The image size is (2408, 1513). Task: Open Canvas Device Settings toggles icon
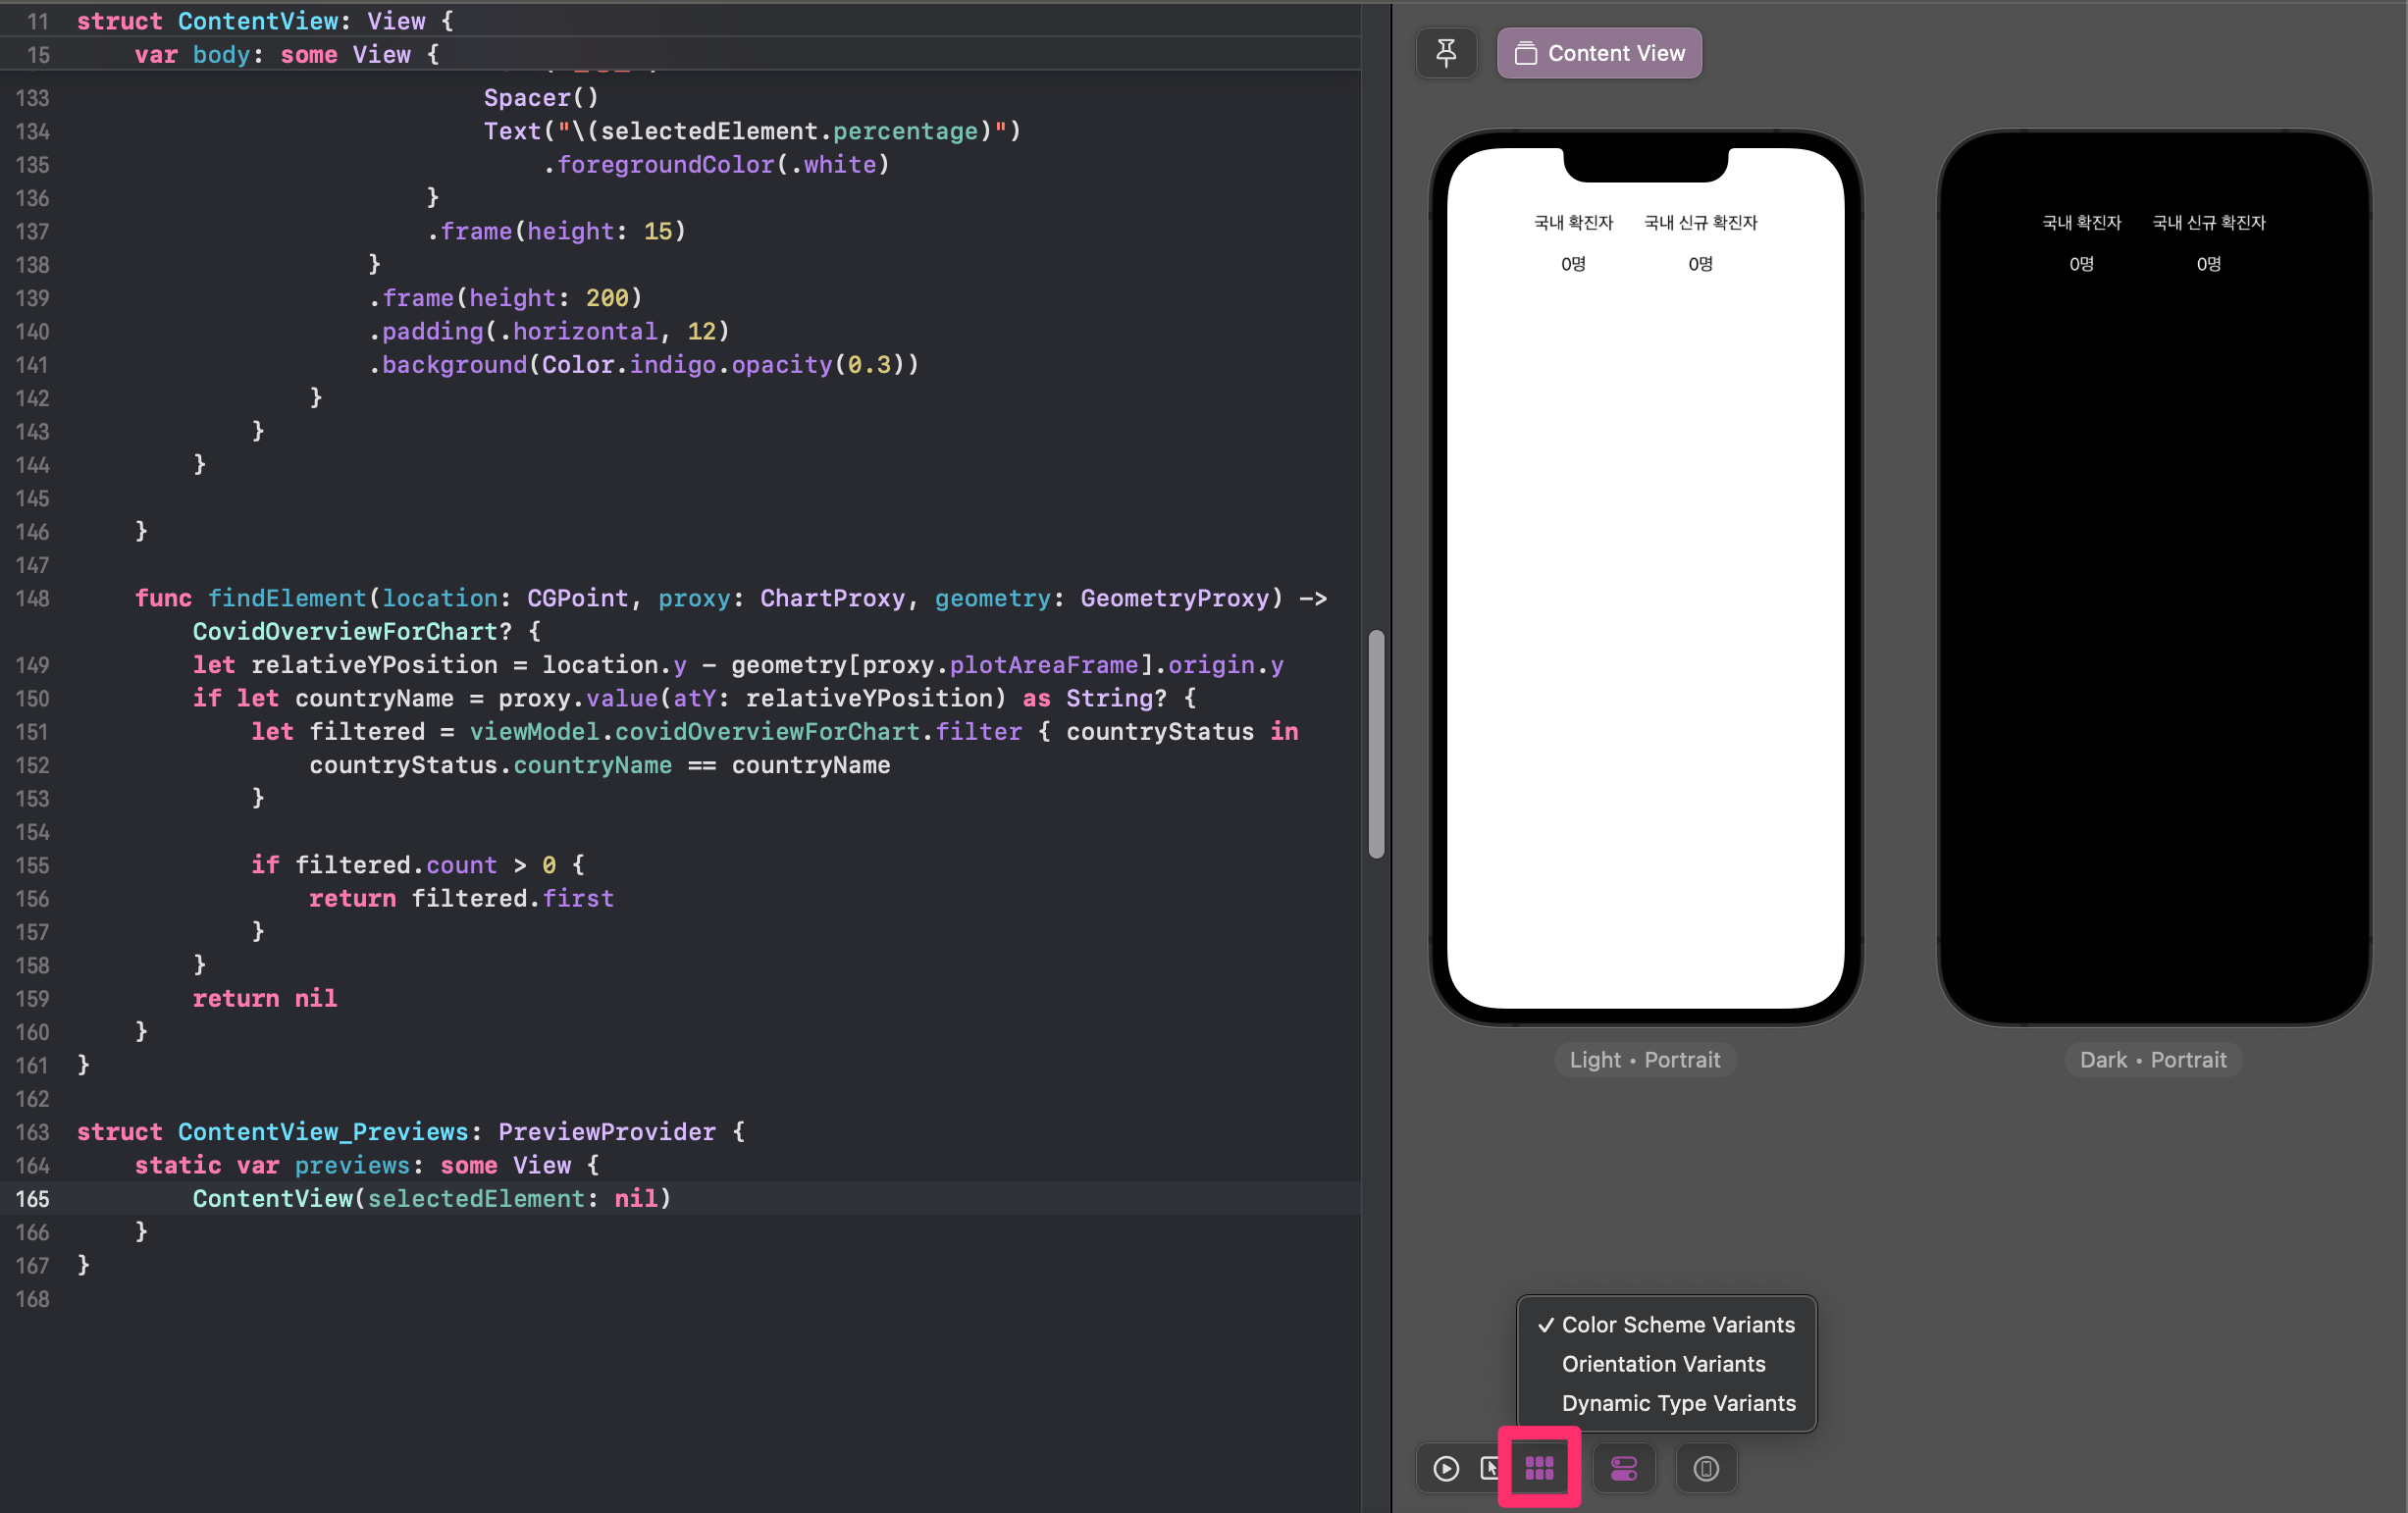tap(1624, 1468)
